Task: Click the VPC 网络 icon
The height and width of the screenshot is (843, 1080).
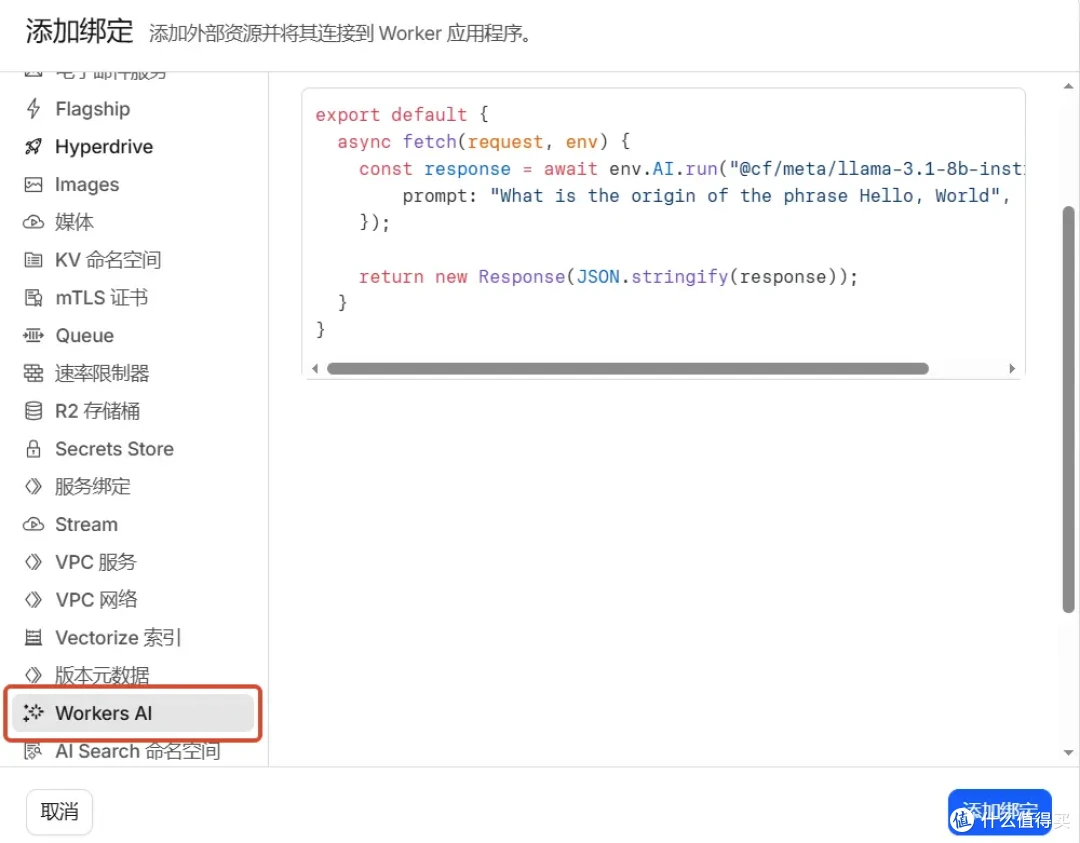Action: [x=33, y=600]
